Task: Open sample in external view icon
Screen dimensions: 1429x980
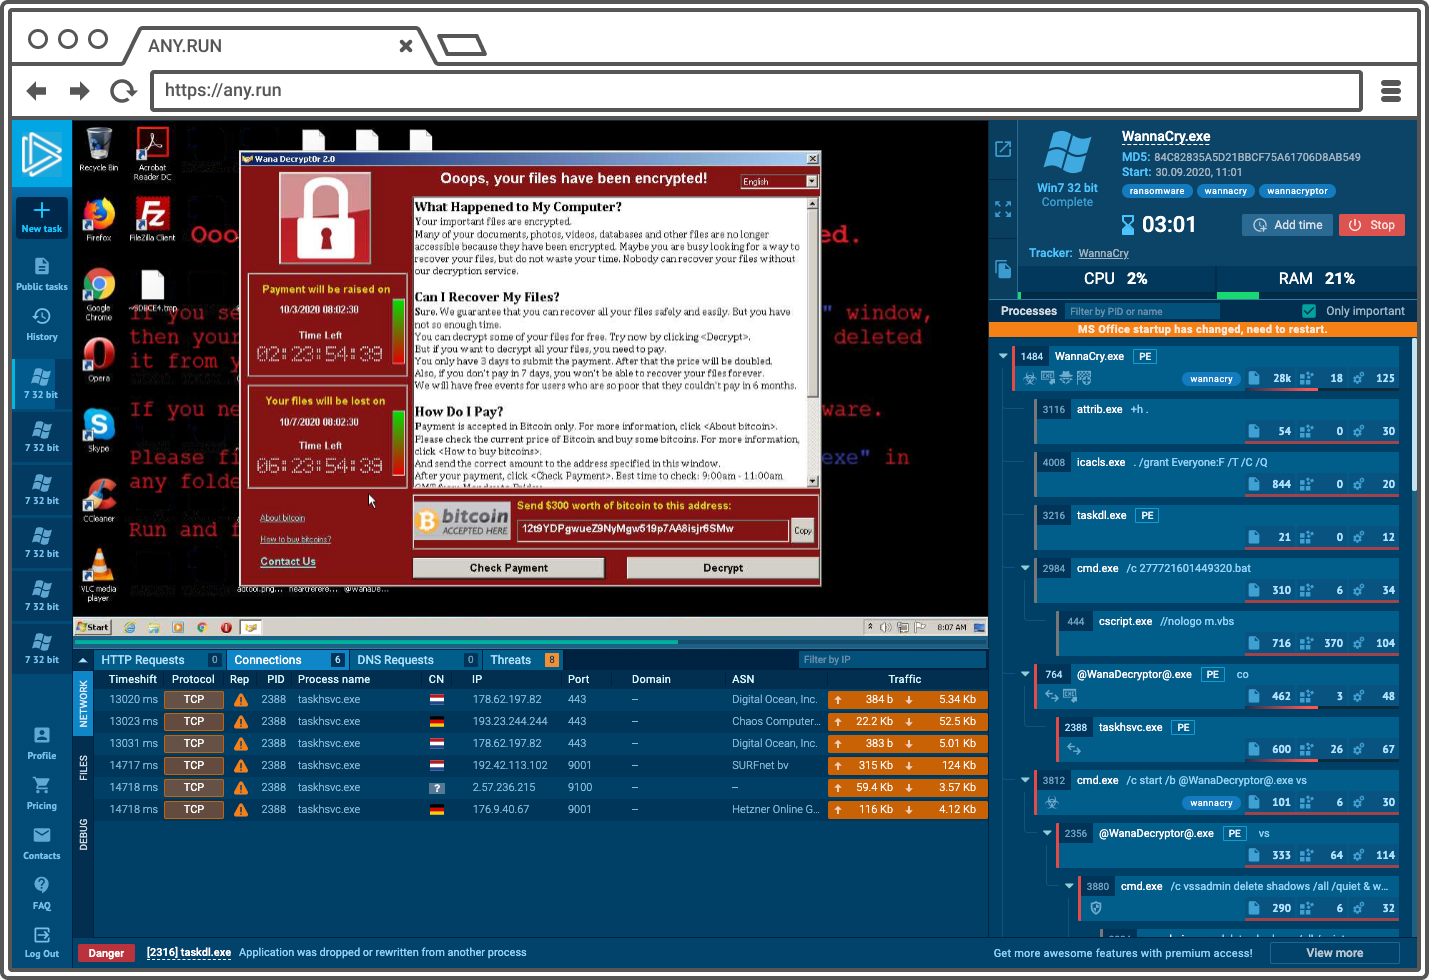Action: tap(1003, 149)
